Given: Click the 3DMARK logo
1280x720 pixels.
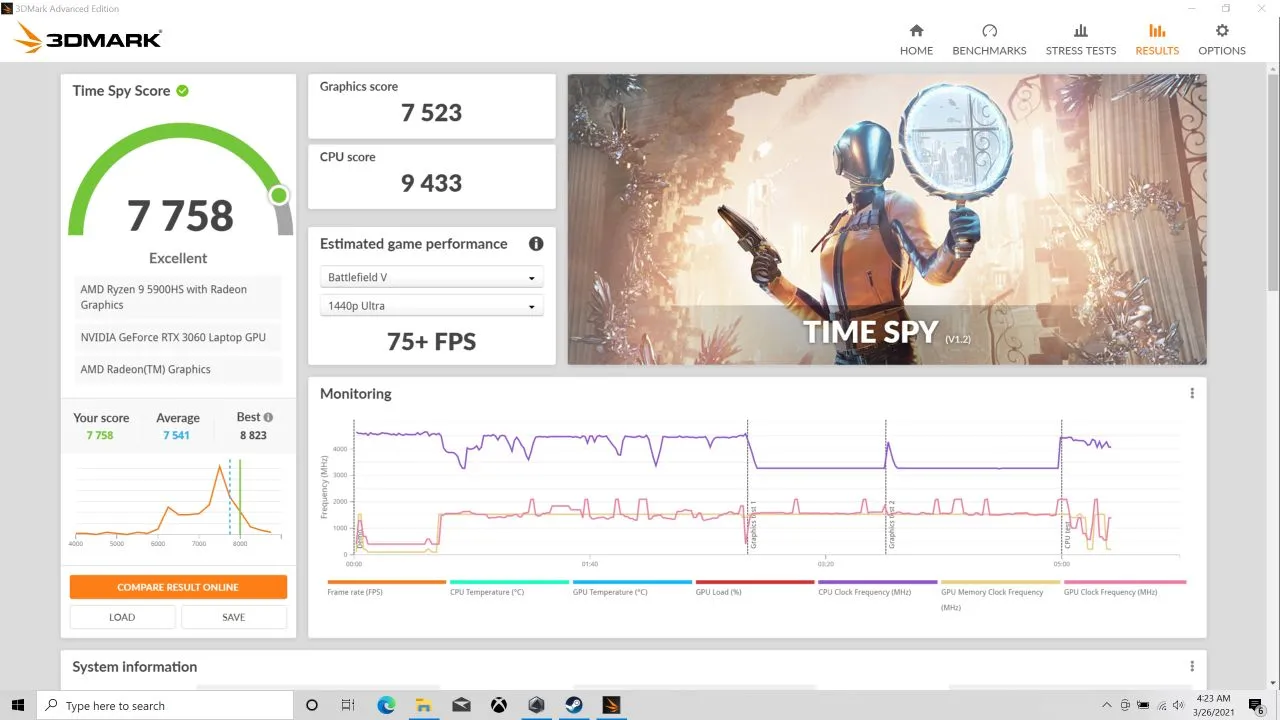Looking at the screenshot, I should coord(88,39).
